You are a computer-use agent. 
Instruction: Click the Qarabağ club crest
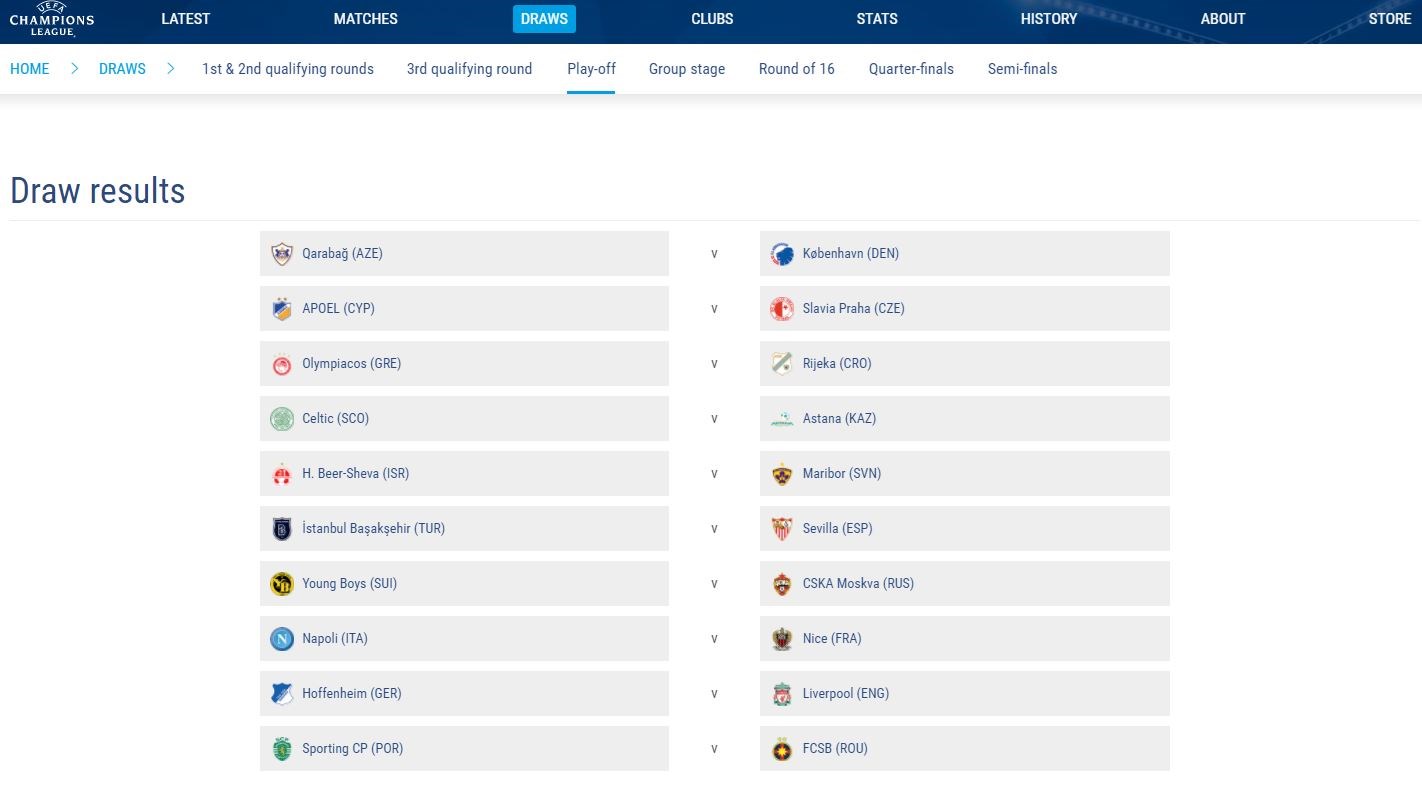(x=282, y=254)
